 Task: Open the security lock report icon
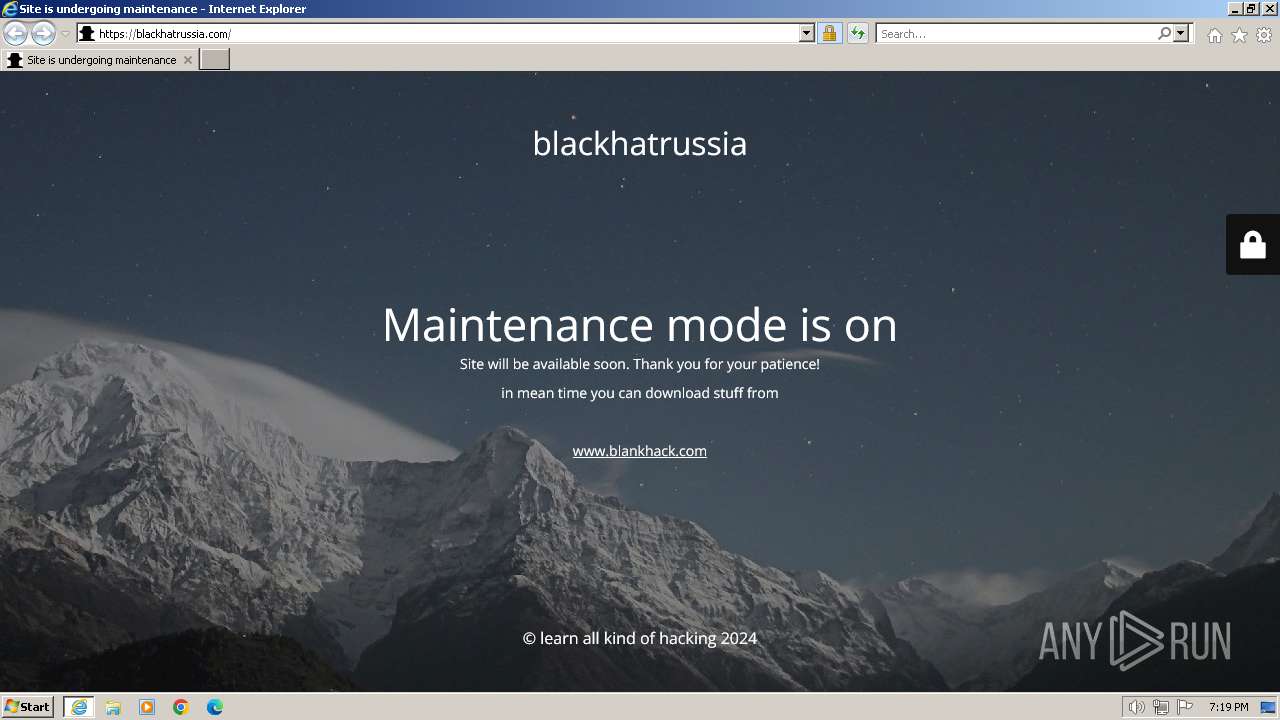click(x=829, y=33)
